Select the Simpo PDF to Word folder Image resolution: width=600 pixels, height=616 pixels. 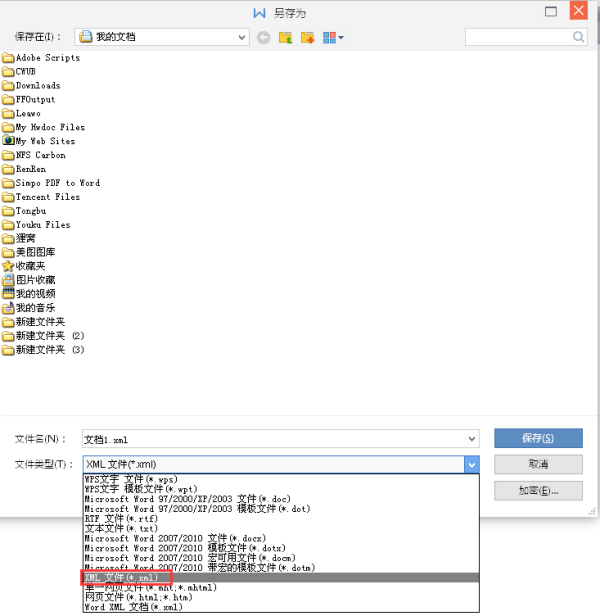click(51, 183)
